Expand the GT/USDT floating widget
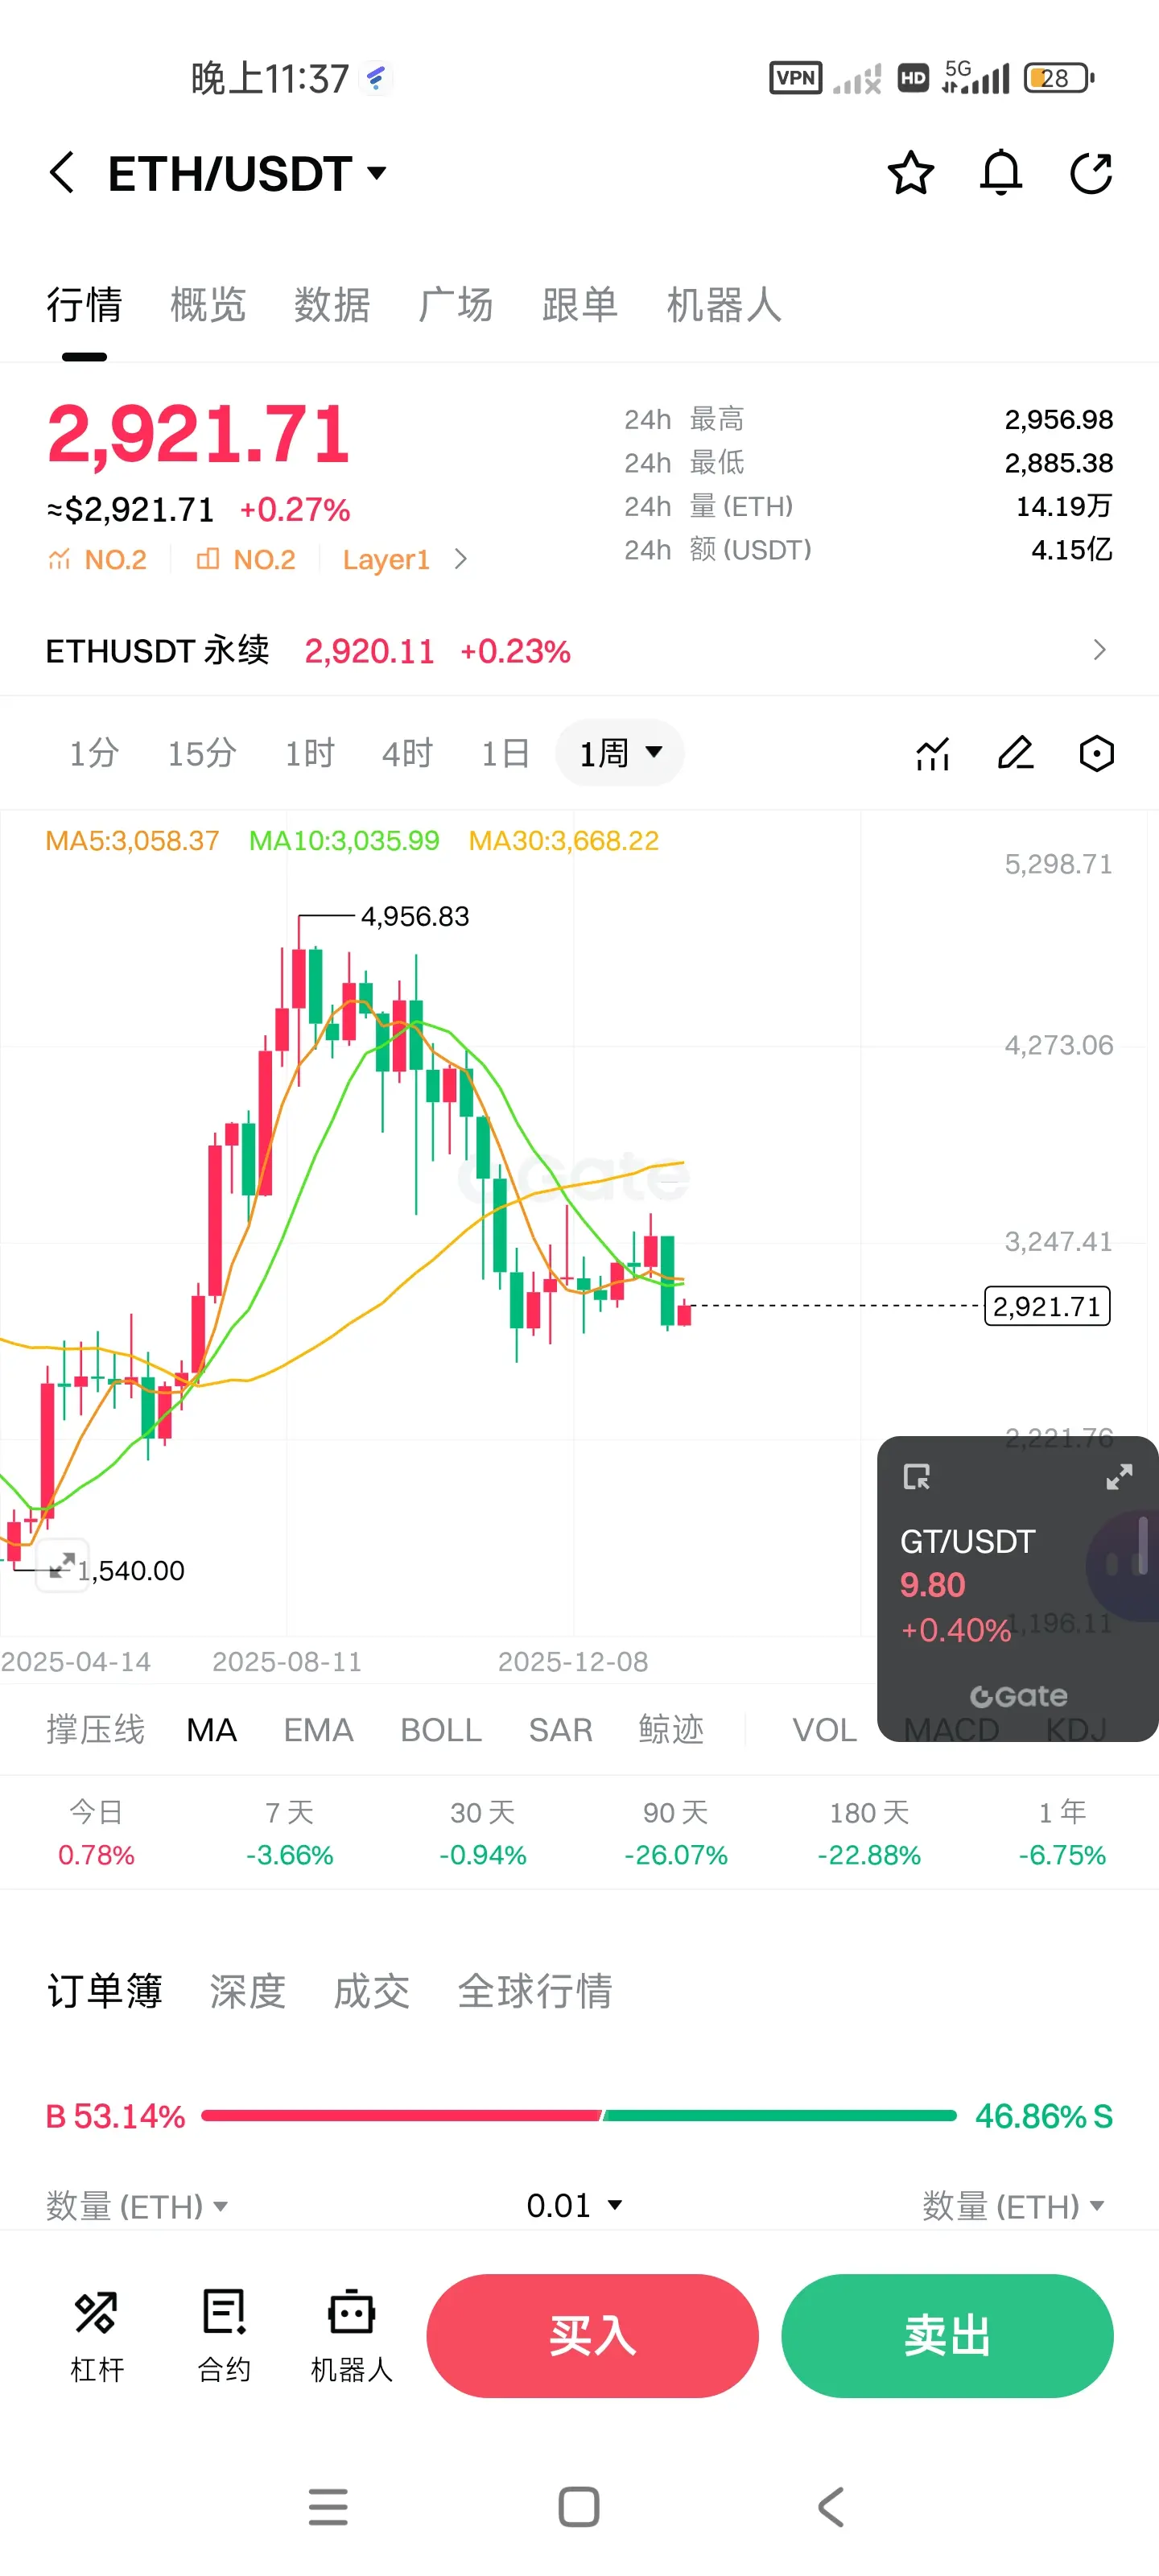 pos(1119,1477)
